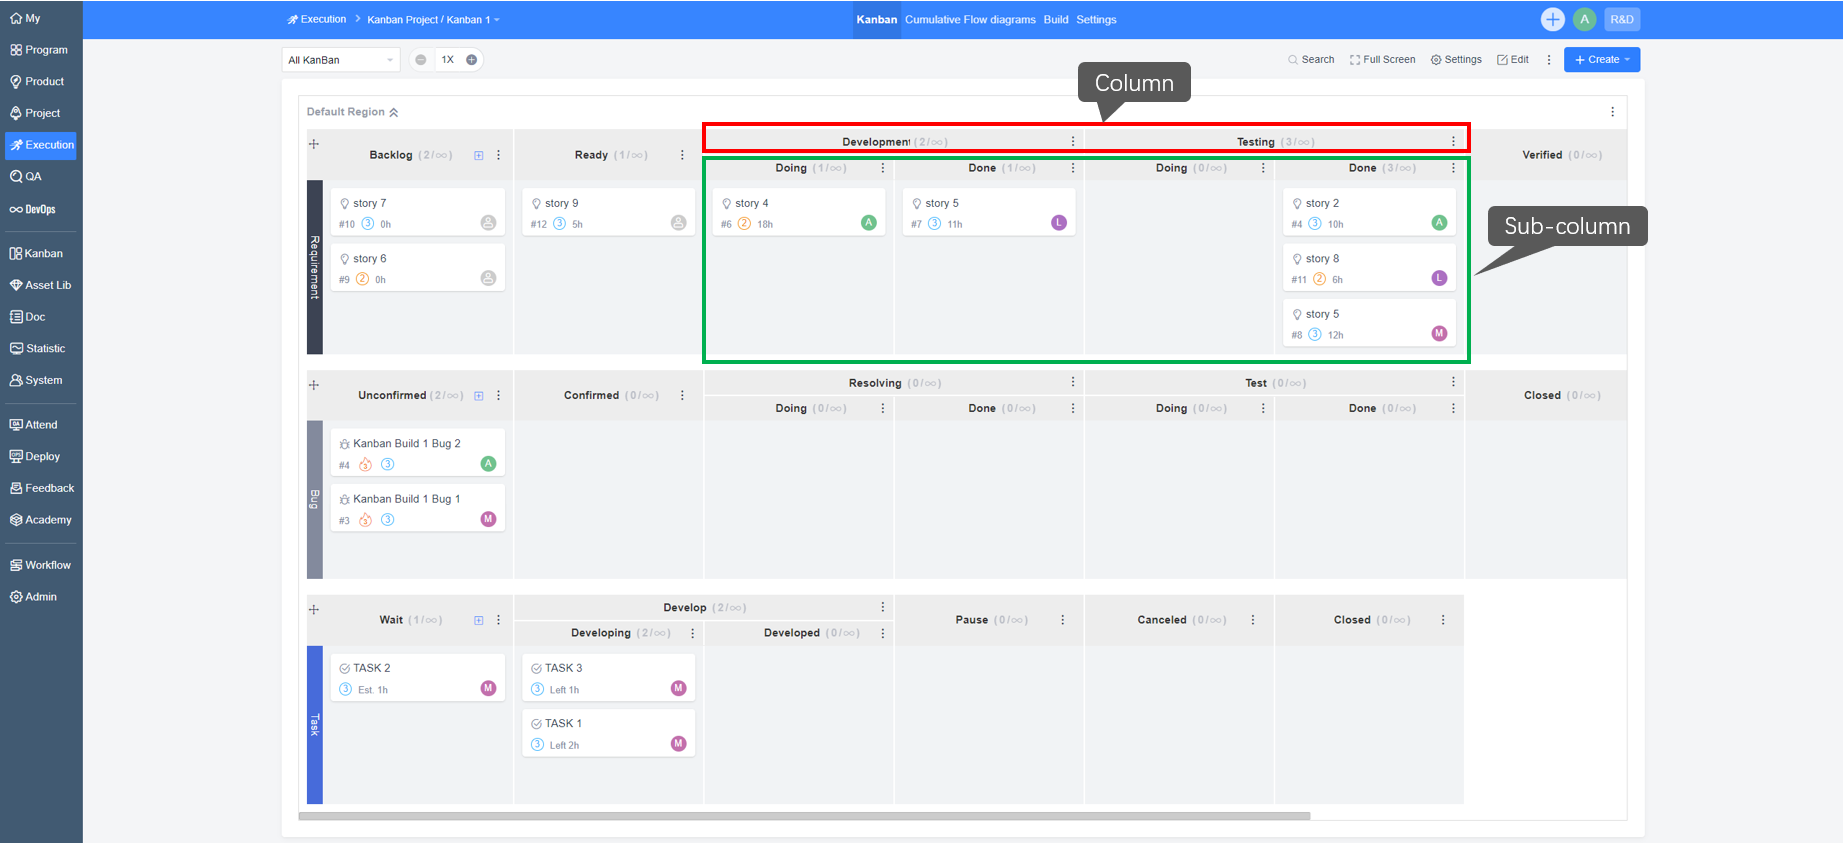The width and height of the screenshot is (1844, 845).
Task: Open the kanban Search tool
Action: click(x=1311, y=60)
